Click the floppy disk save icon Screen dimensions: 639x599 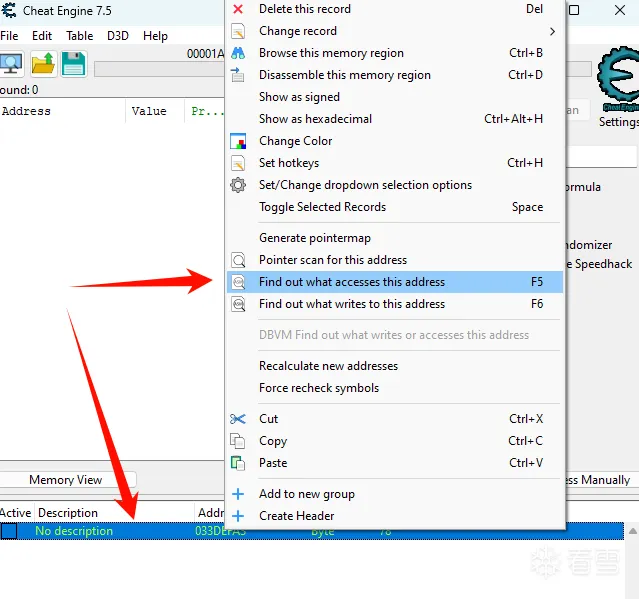[73, 64]
